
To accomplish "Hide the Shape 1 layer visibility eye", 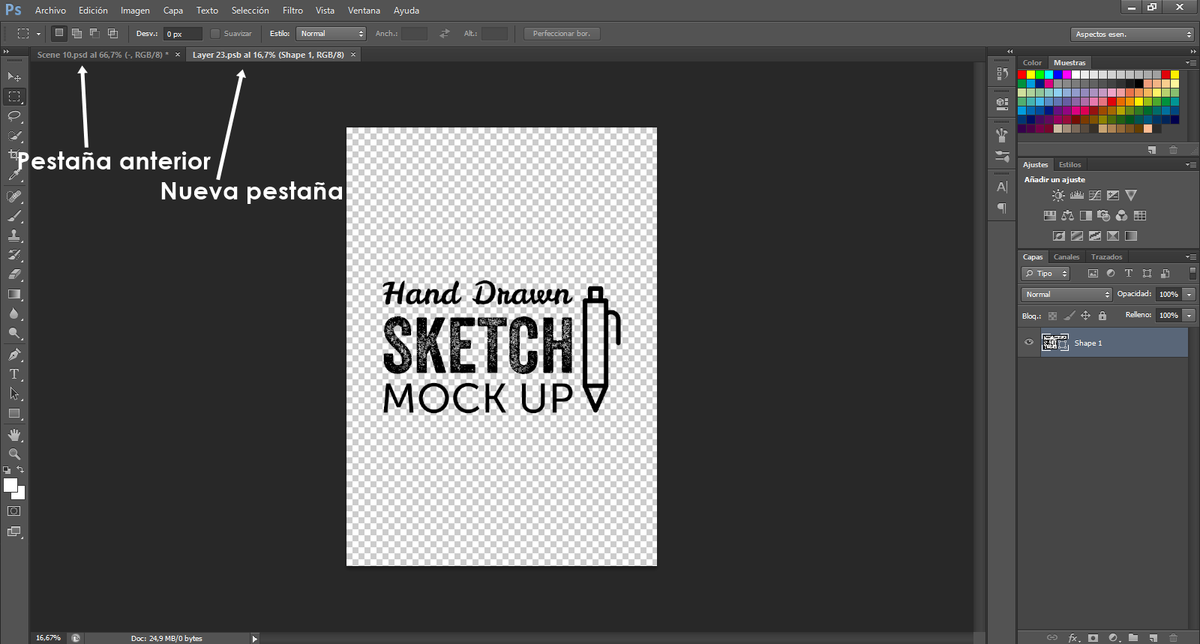I will [1028, 342].
